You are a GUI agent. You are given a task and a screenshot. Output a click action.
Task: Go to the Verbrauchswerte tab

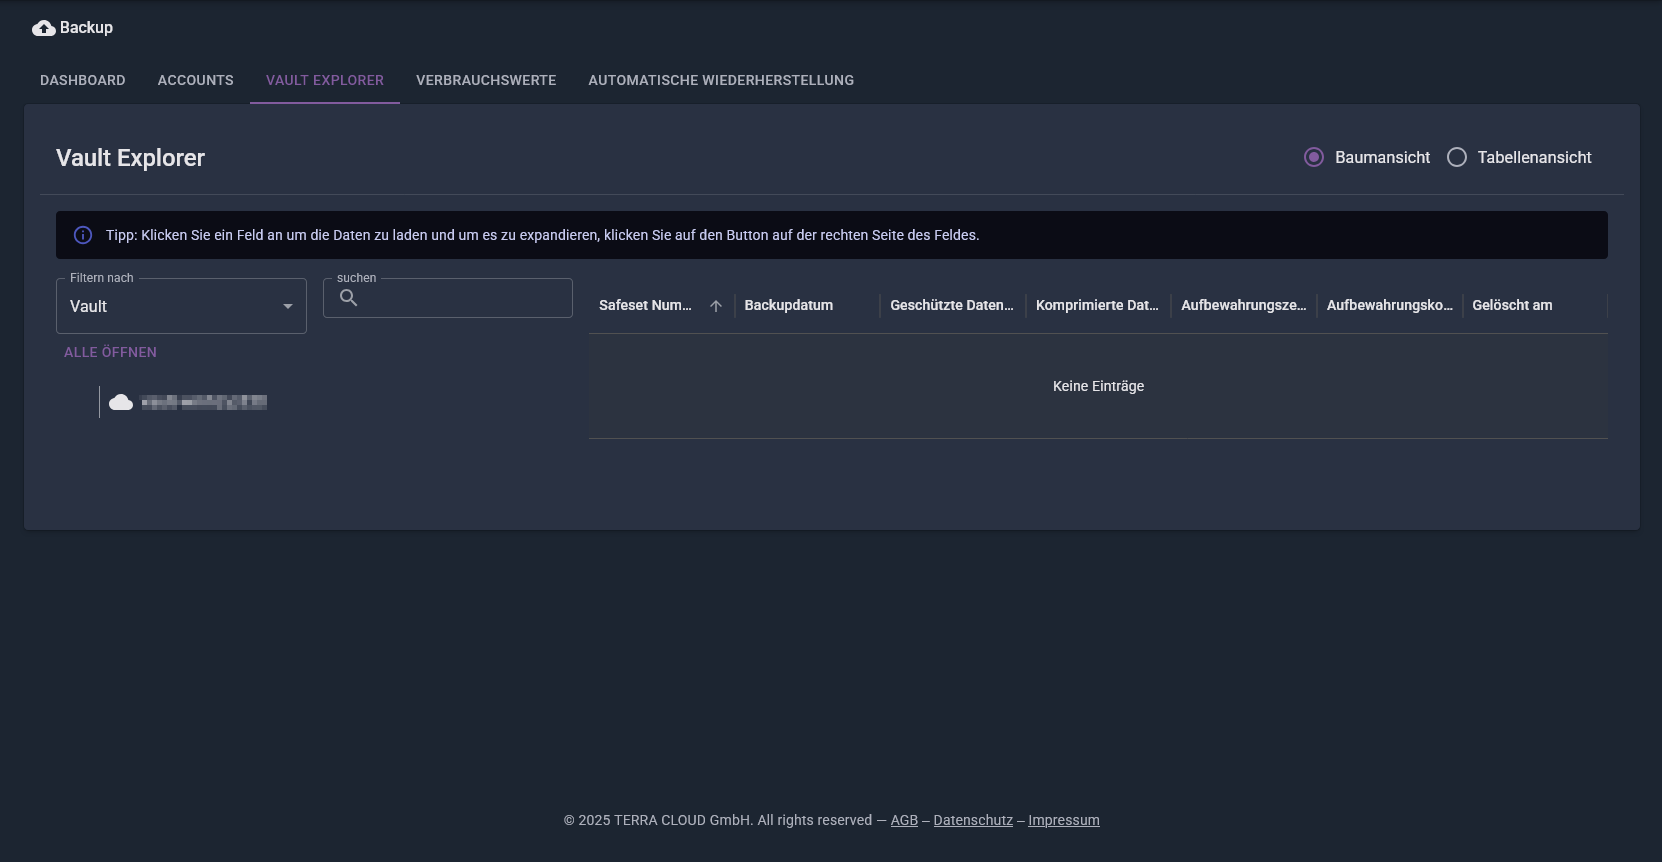[x=486, y=80]
